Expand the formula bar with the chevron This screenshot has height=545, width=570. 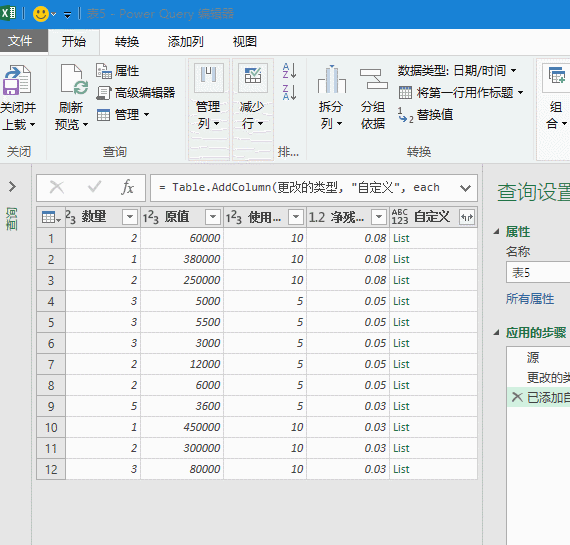465,188
